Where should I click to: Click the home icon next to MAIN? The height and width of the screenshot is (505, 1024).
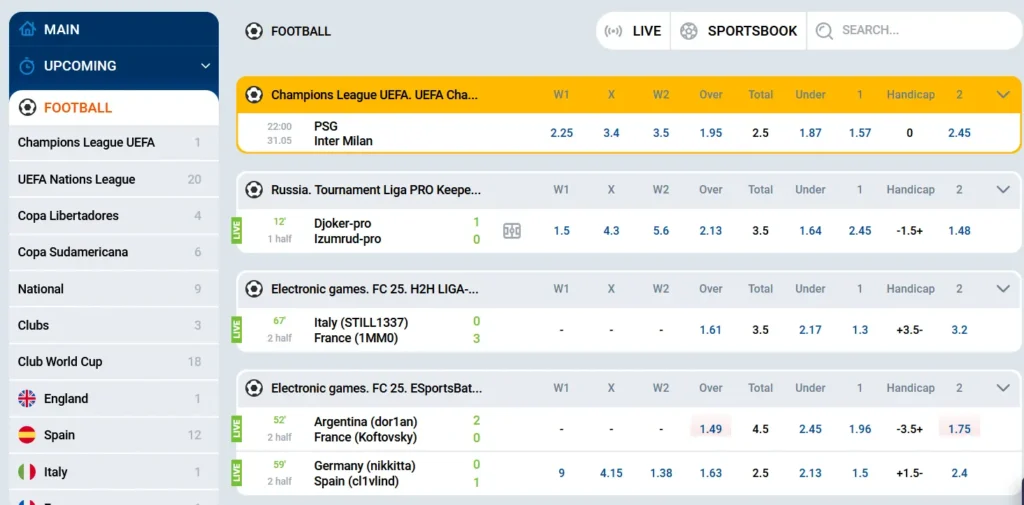[x=28, y=30]
